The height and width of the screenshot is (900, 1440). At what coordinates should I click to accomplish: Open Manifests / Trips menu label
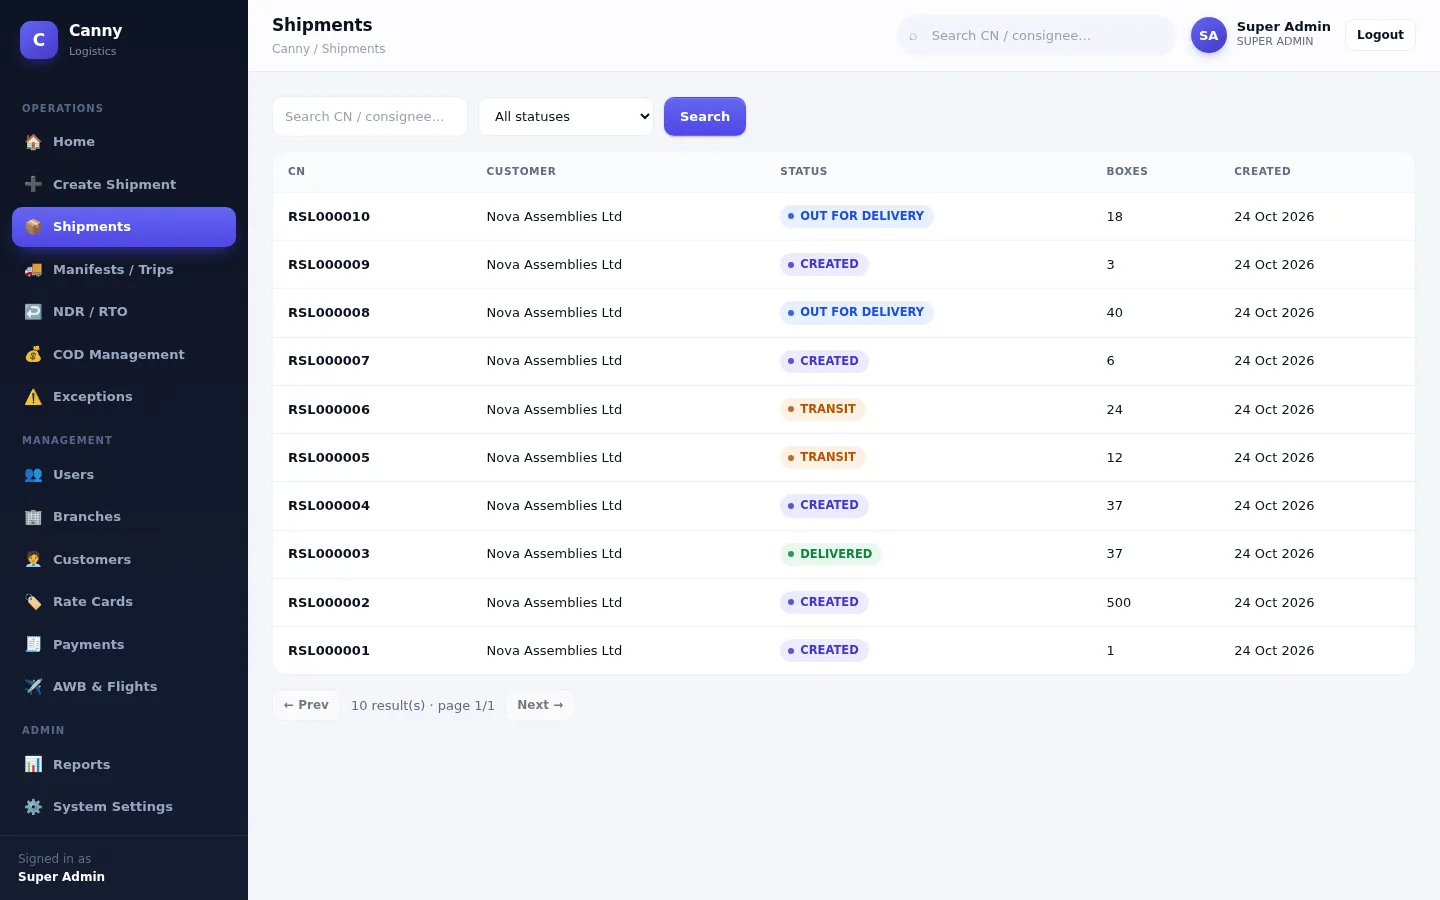point(113,270)
